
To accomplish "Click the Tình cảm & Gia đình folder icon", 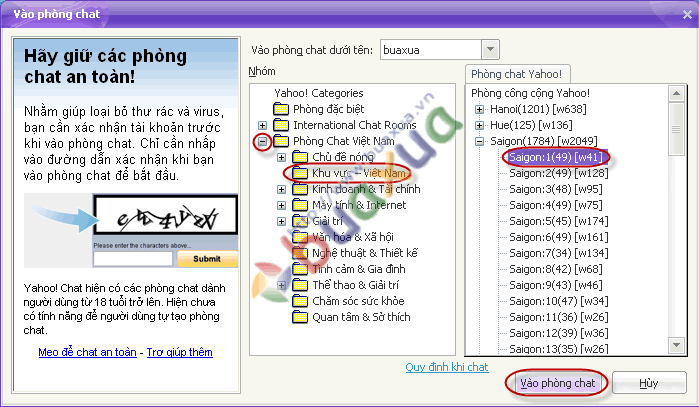I will [300, 269].
